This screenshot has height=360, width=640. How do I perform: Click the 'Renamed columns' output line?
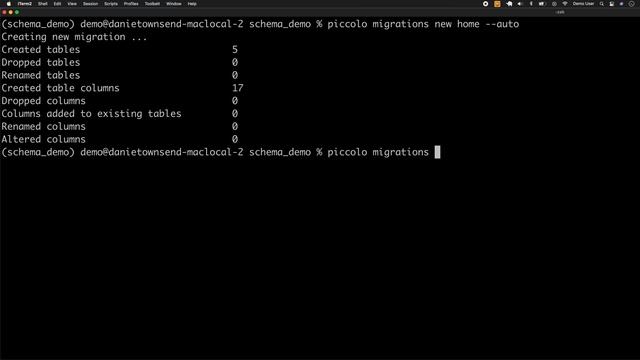[119, 127]
